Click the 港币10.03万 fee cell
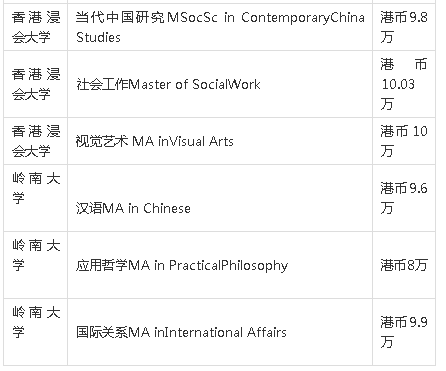Screen dimensions: 446x371 click(x=404, y=84)
